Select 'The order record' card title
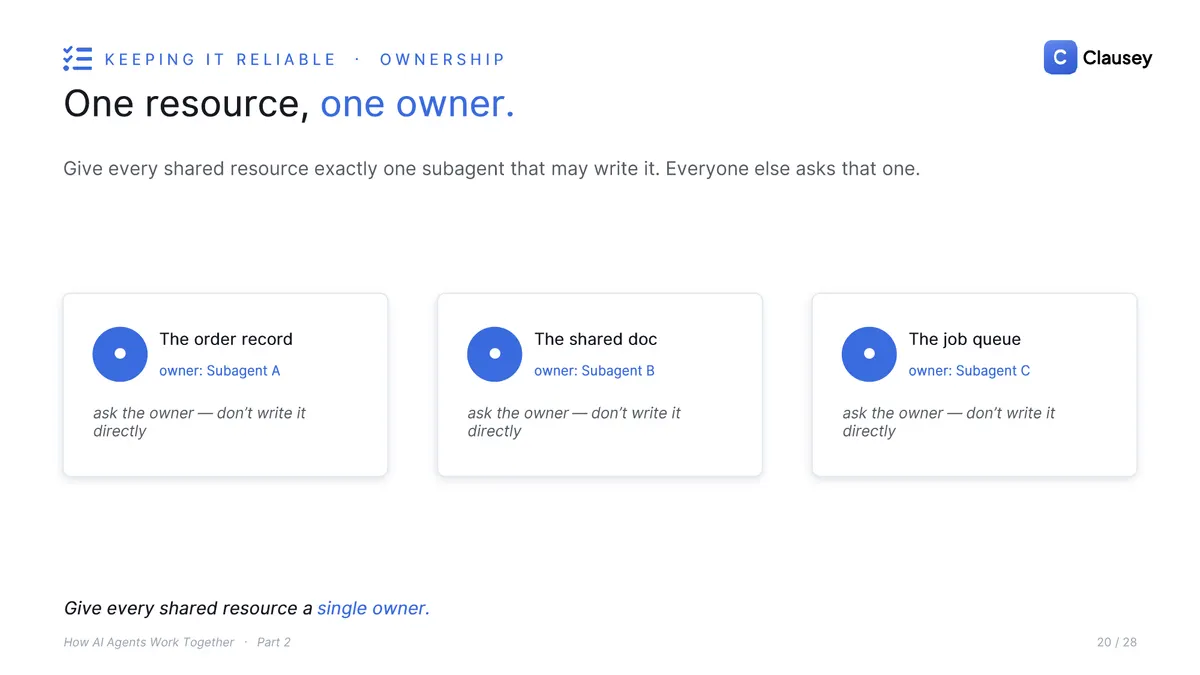This screenshot has width=1200, height=675. point(226,339)
